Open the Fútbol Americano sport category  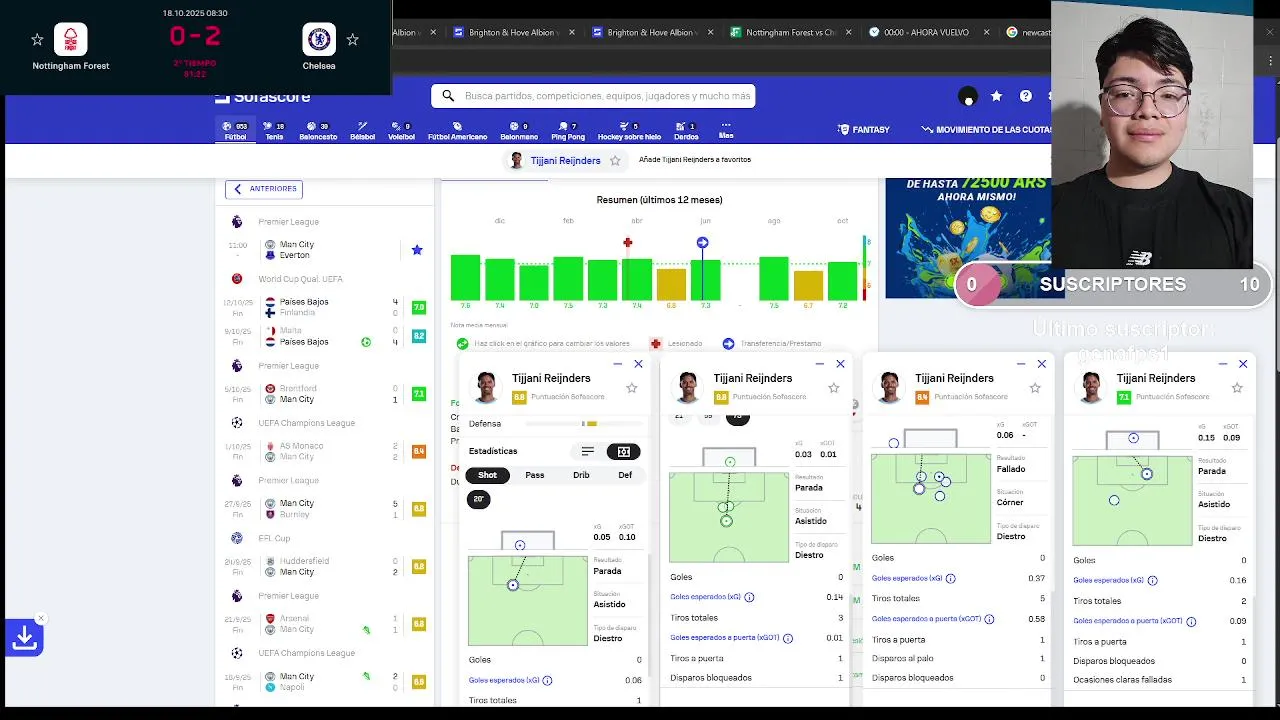tap(457, 131)
